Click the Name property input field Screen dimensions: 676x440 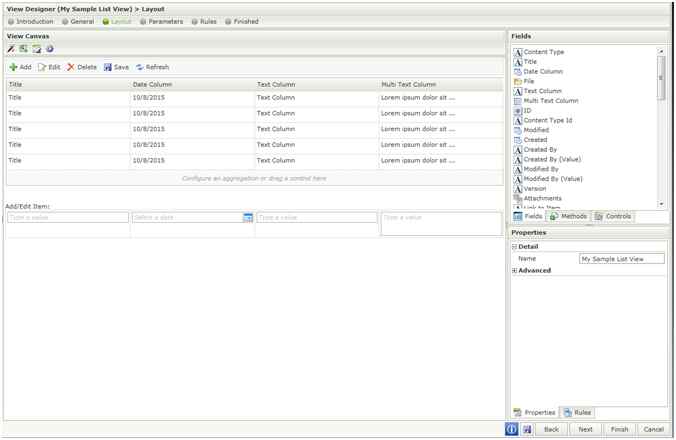click(x=622, y=259)
